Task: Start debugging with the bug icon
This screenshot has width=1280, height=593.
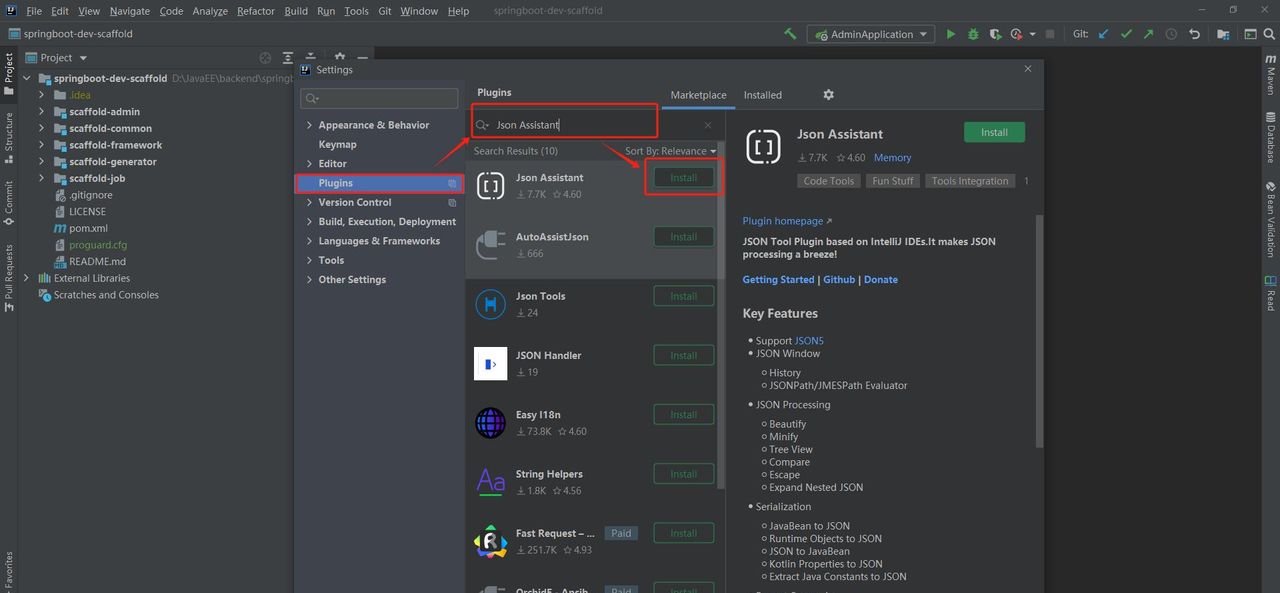Action: [973, 34]
